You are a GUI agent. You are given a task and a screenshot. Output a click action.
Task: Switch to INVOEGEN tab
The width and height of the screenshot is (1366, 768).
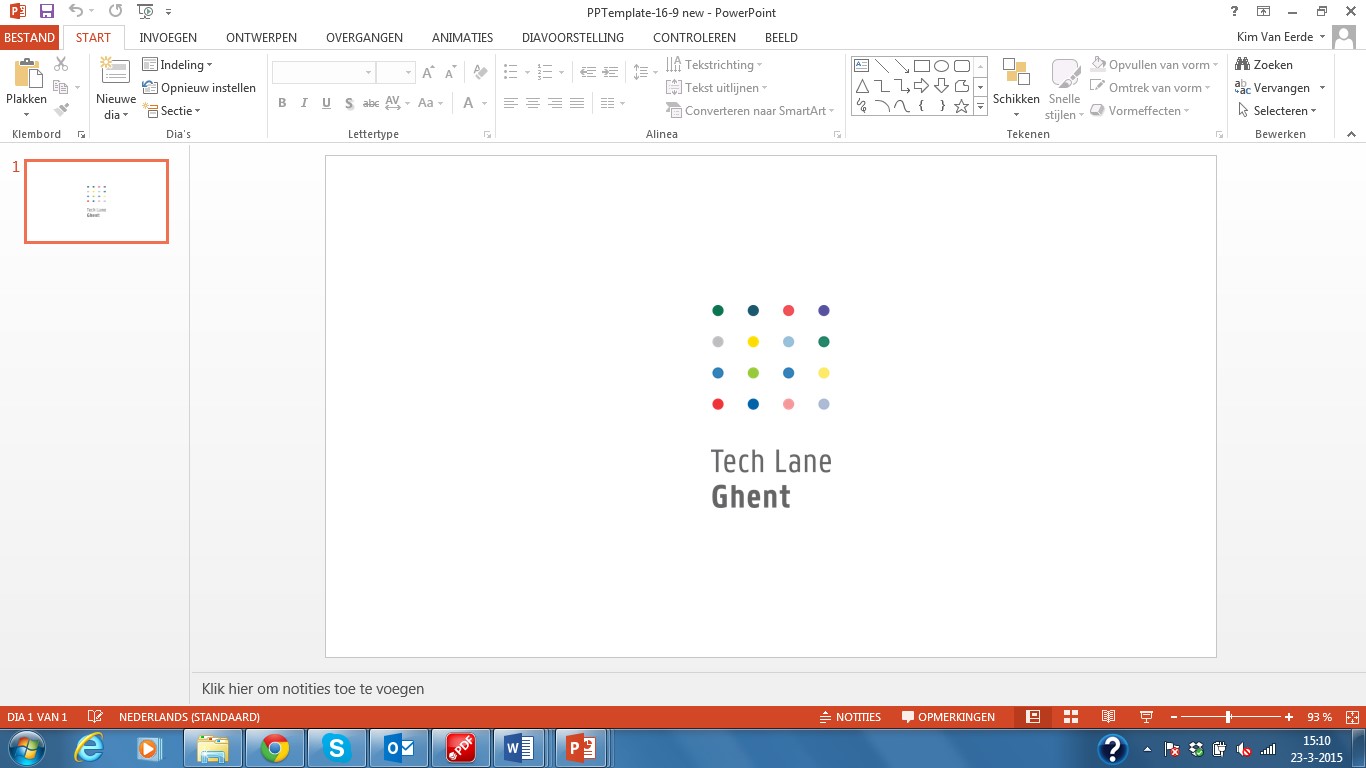point(168,37)
